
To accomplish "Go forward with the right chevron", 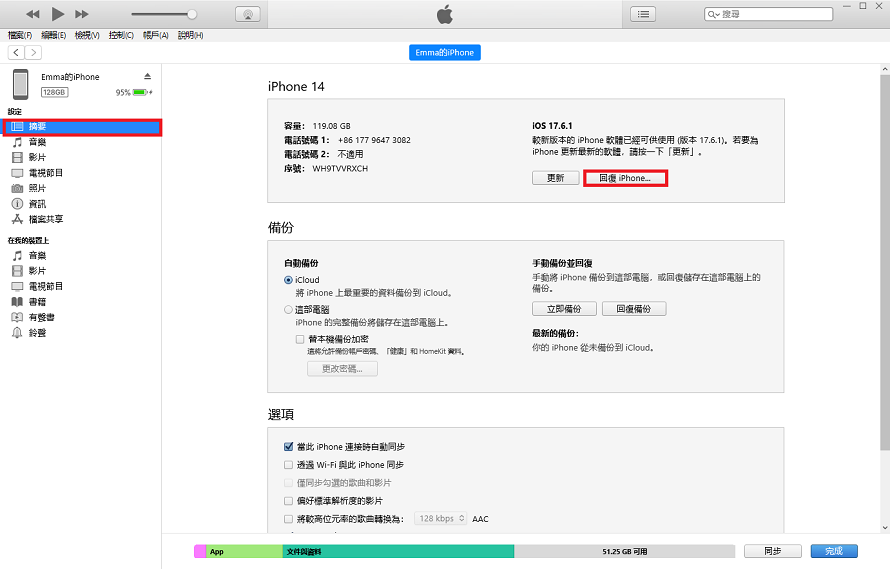I will pos(33,53).
